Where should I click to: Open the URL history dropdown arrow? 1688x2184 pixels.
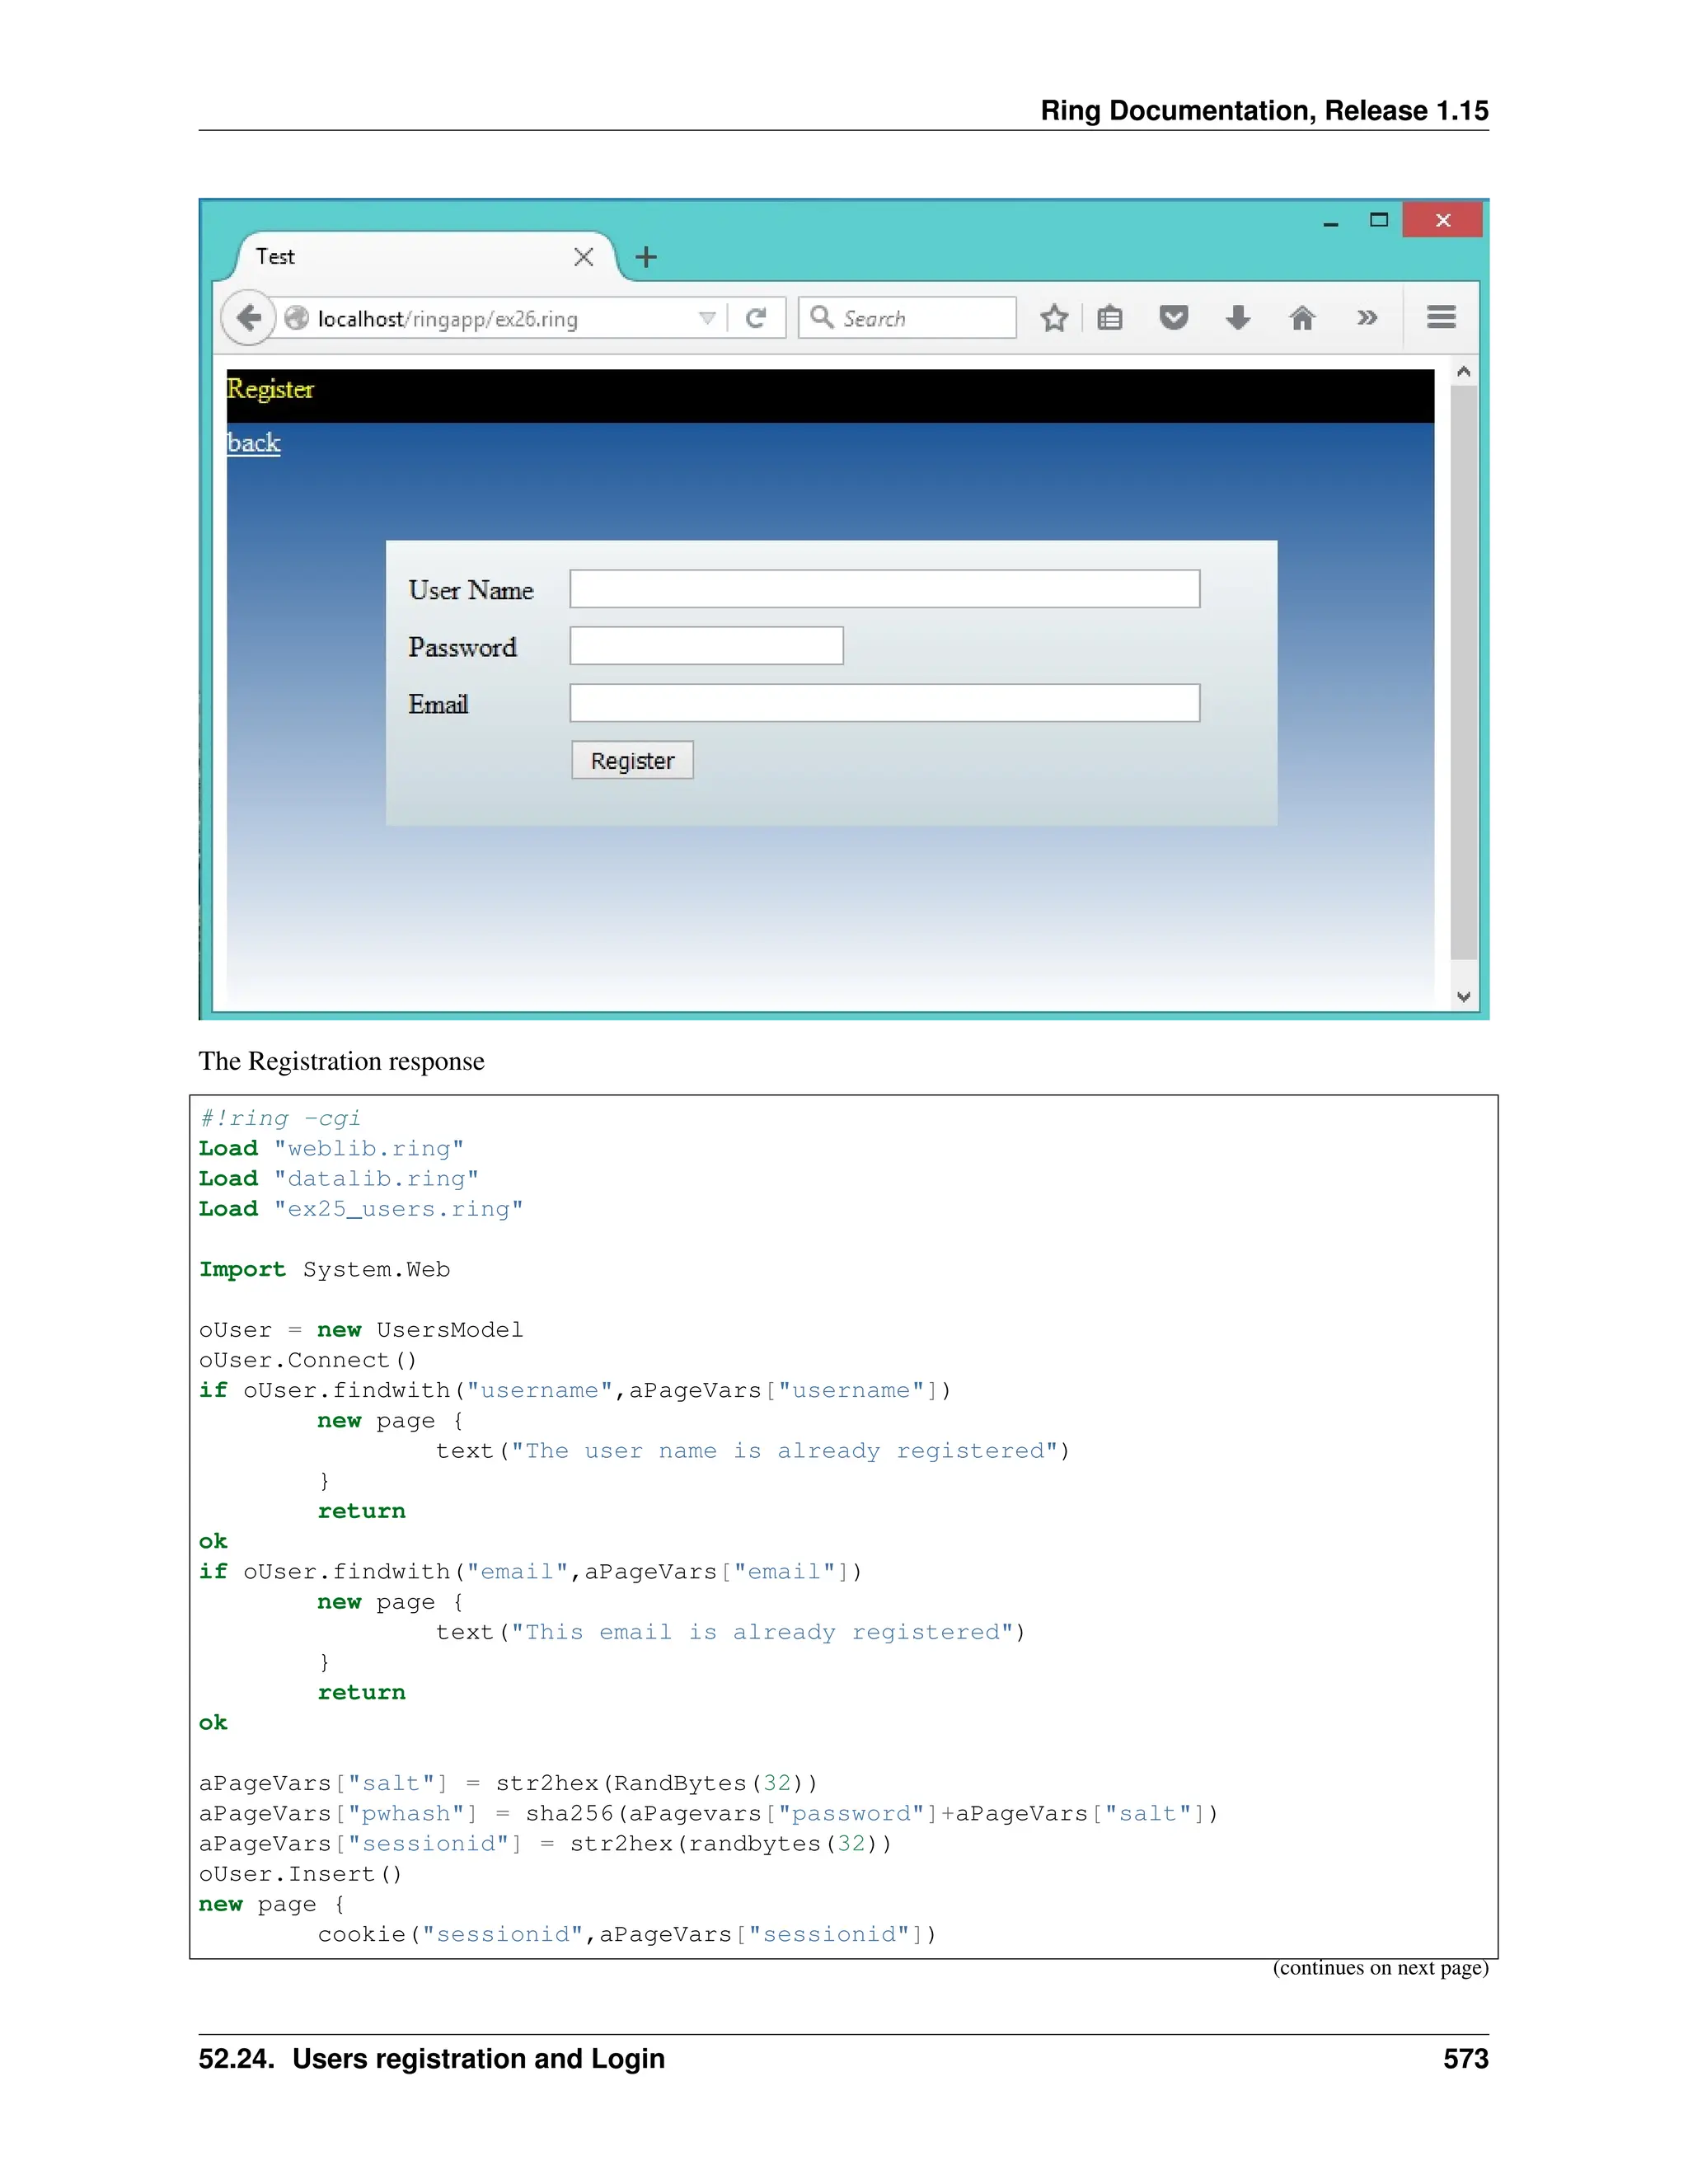pyautogui.click(x=707, y=318)
